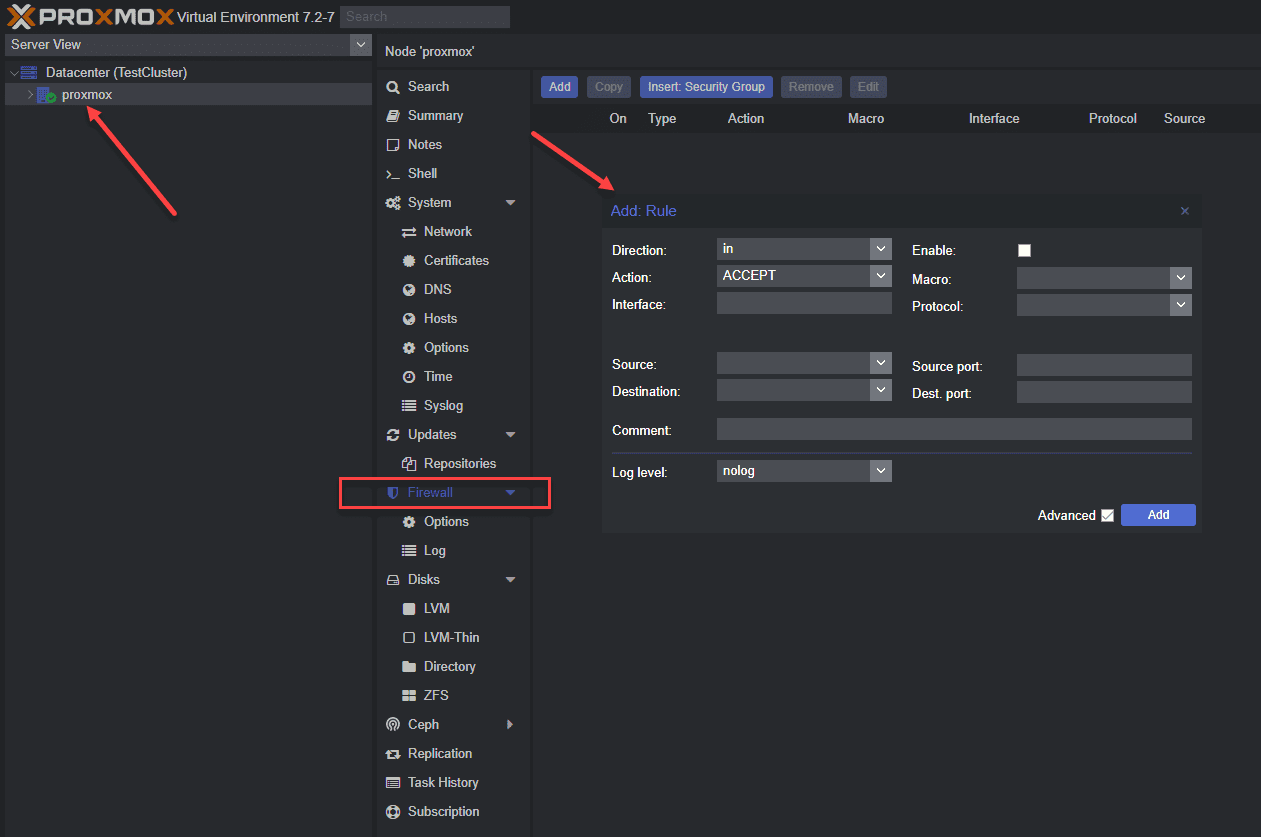Click the DNS globe icon
Viewport: 1261px width, 837px height.
click(x=409, y=290)
